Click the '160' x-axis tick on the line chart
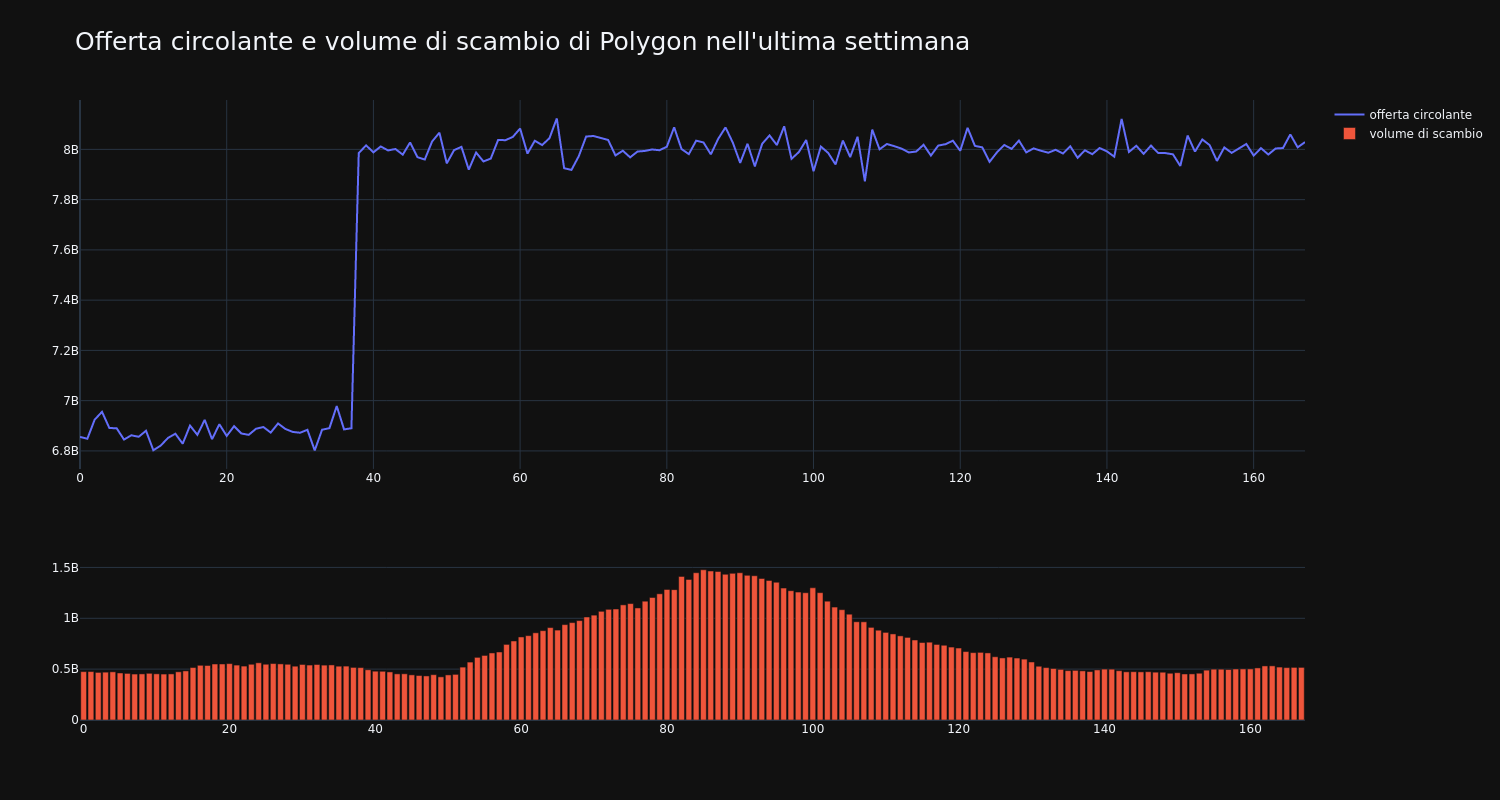The height and width of the screenshot is (800, 1500). pos(1253,478)
